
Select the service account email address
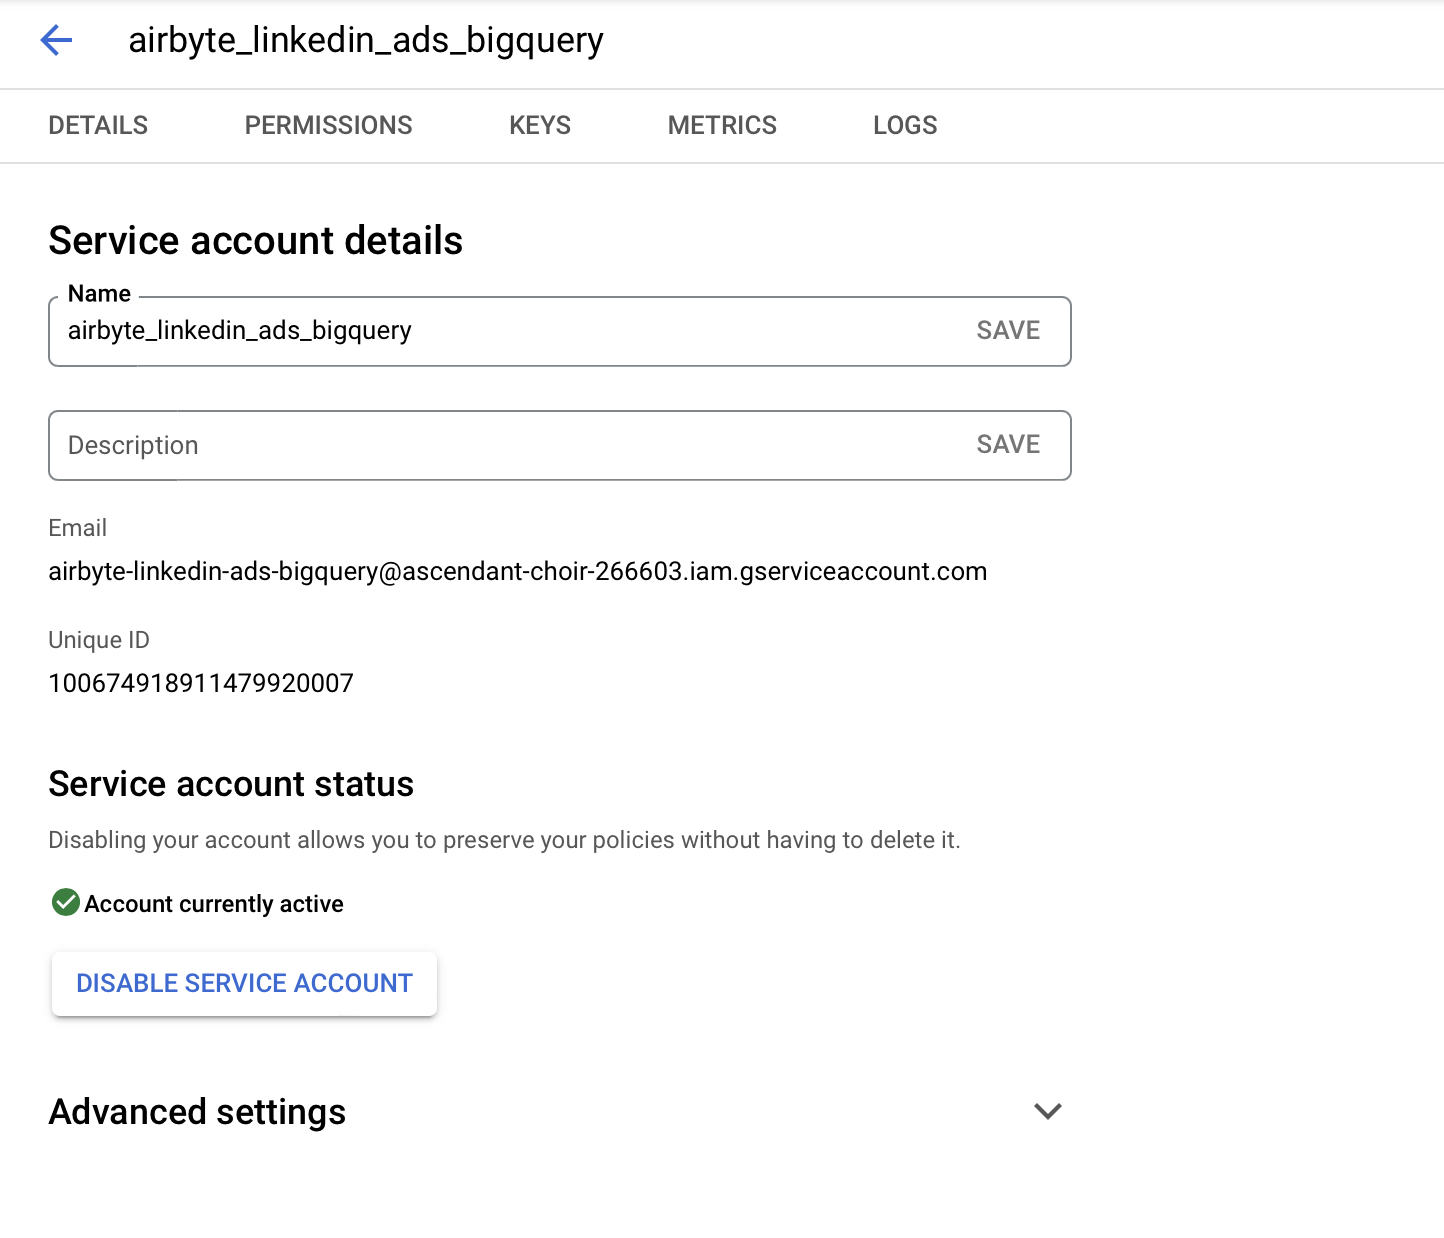click(x=517, y=571)
